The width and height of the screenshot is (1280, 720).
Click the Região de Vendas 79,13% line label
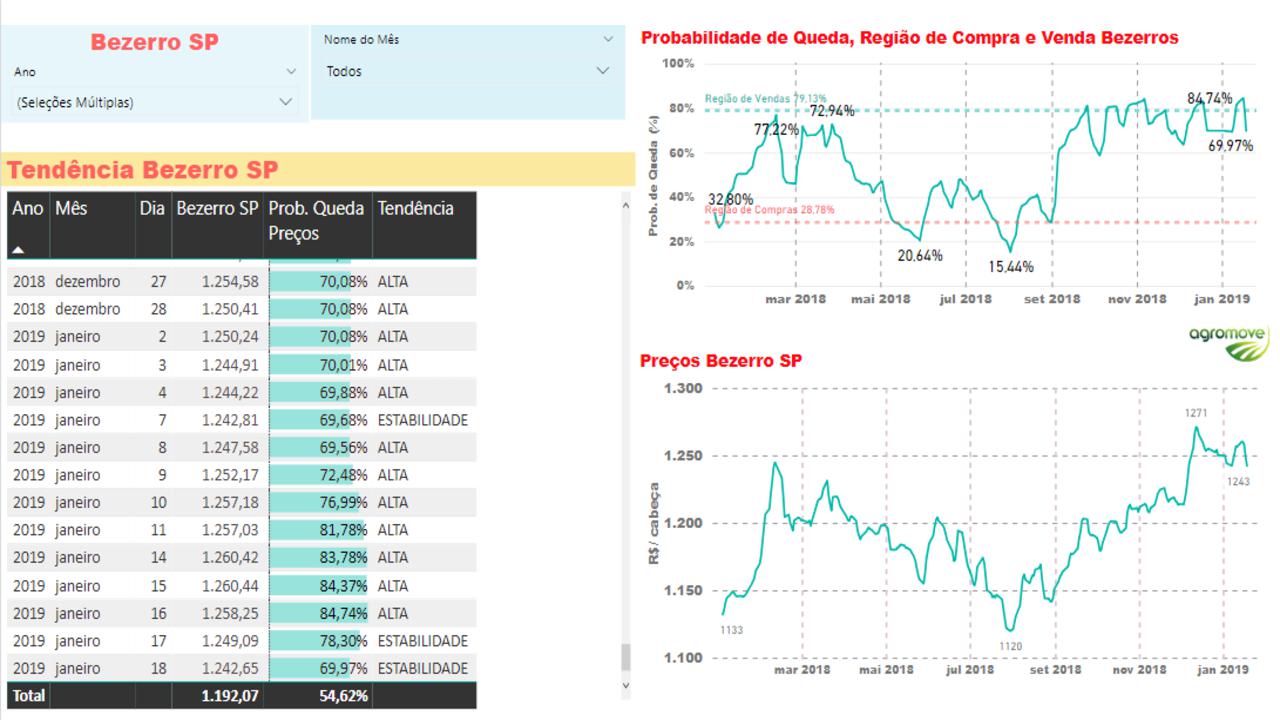coord(766,98)
